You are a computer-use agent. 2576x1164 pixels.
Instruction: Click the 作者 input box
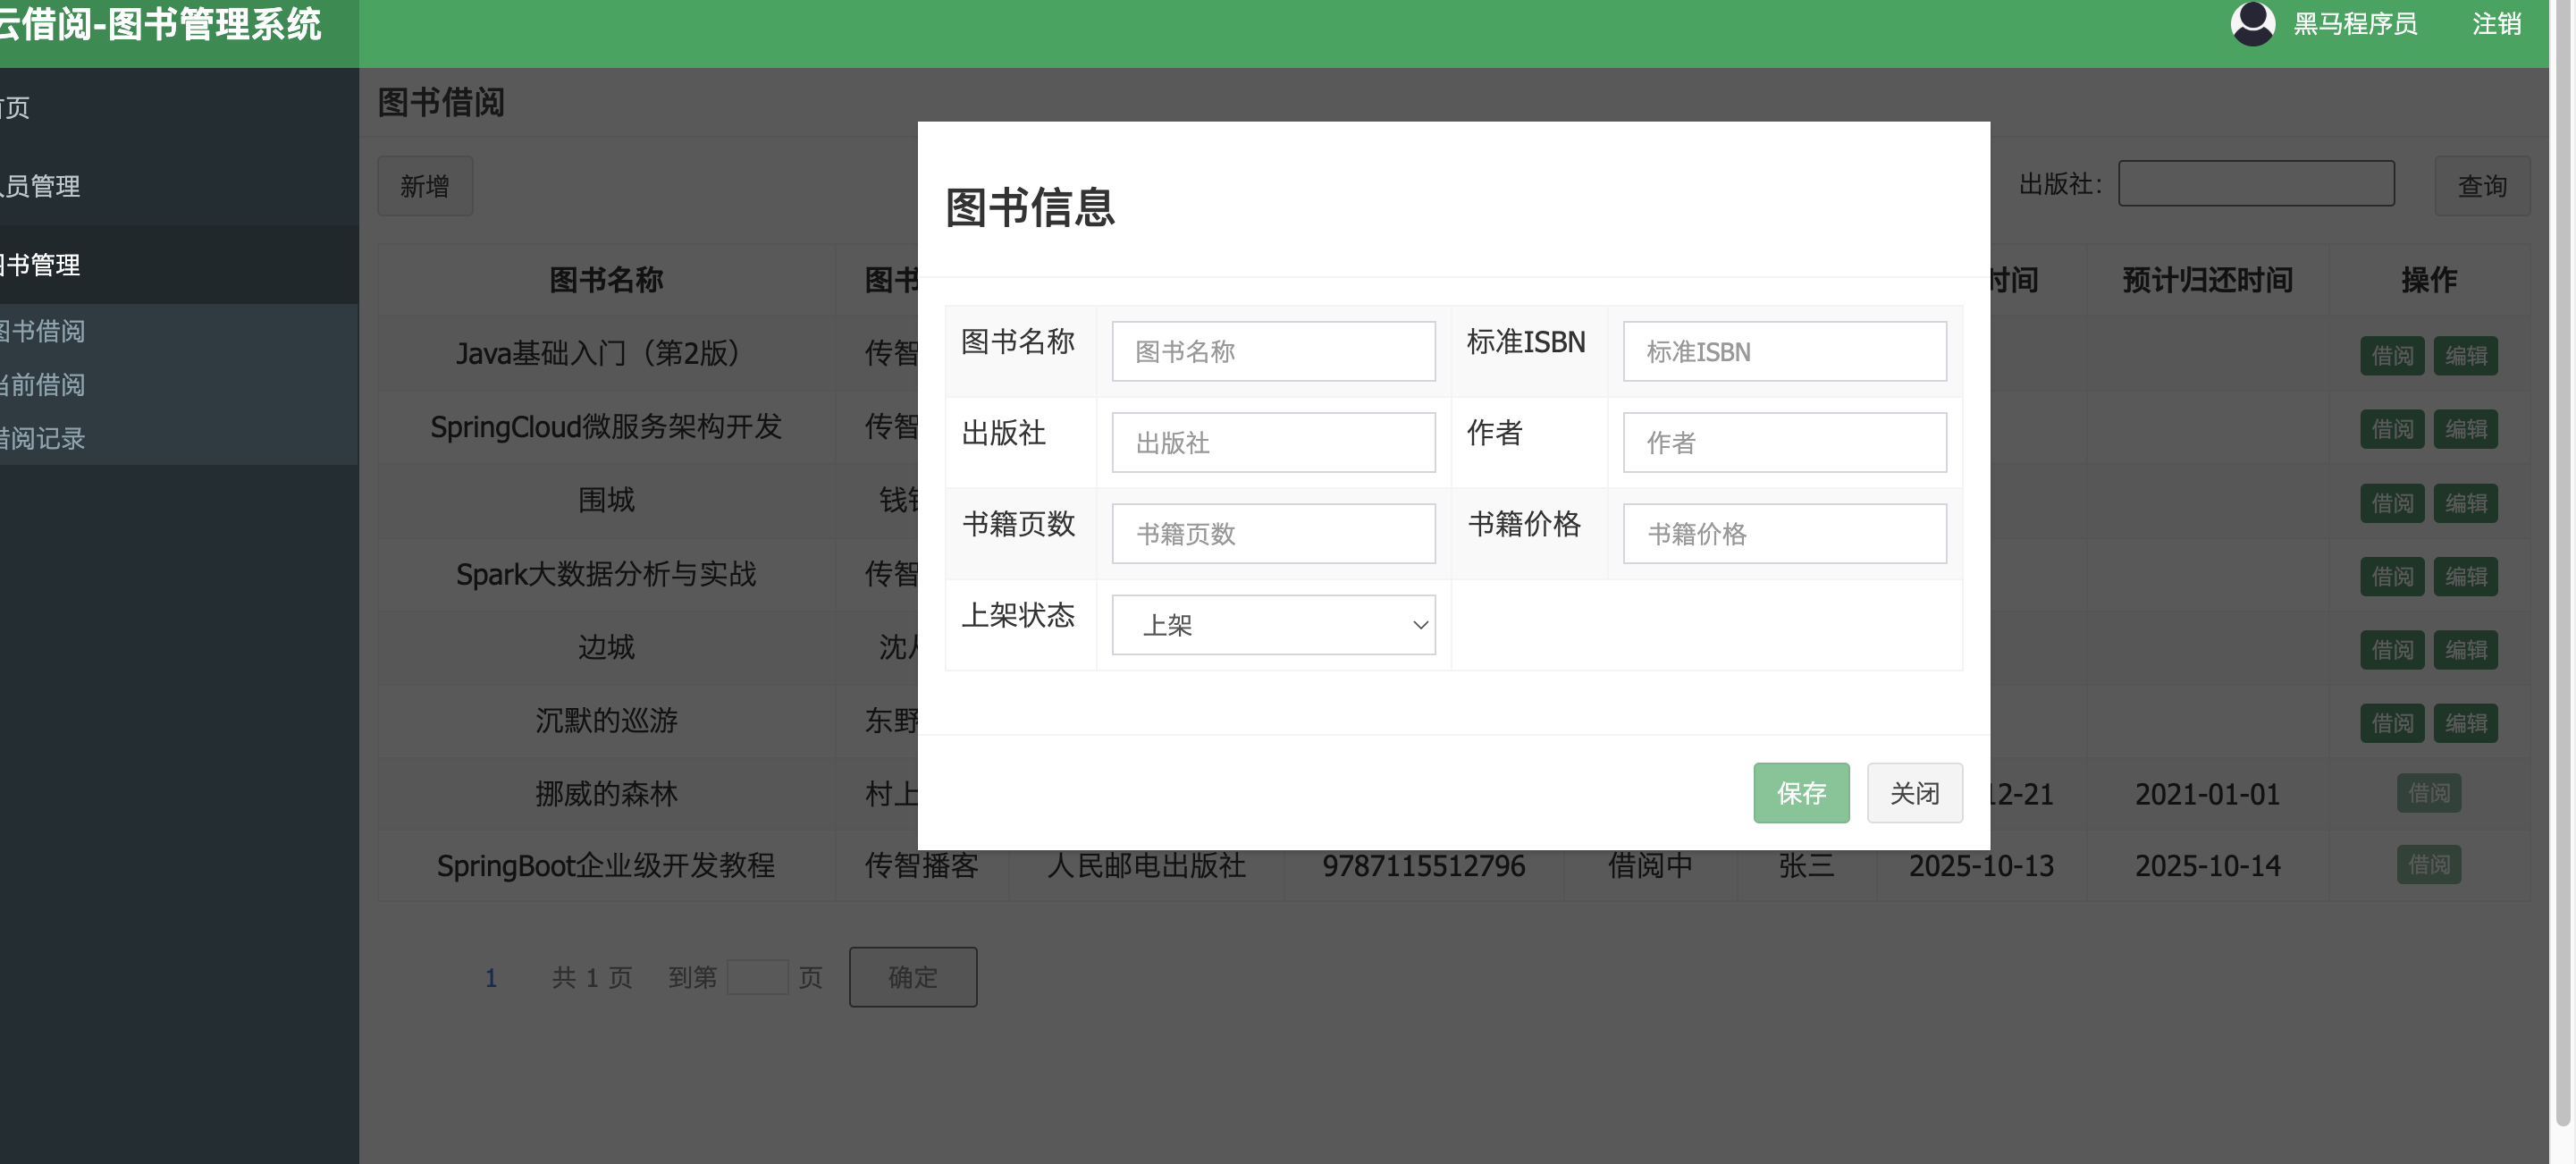click(x=1784, y=442)
